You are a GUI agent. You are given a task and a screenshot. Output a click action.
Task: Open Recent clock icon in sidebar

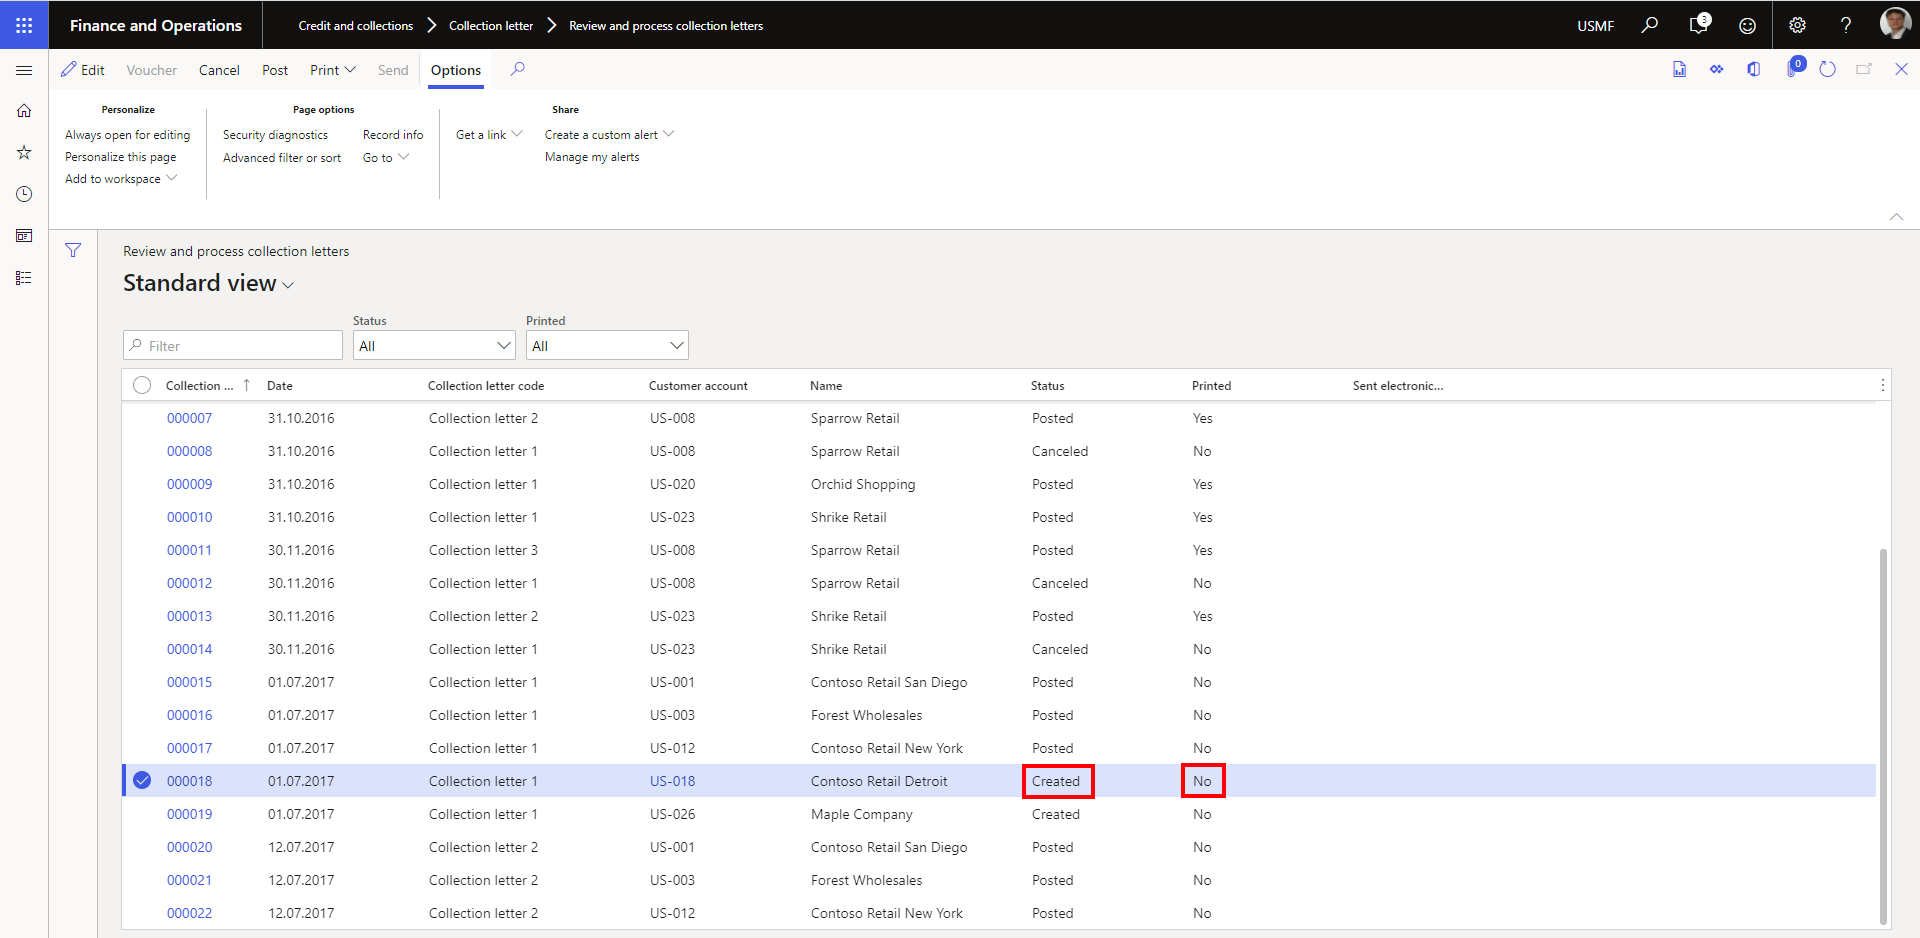click(24, 194)
